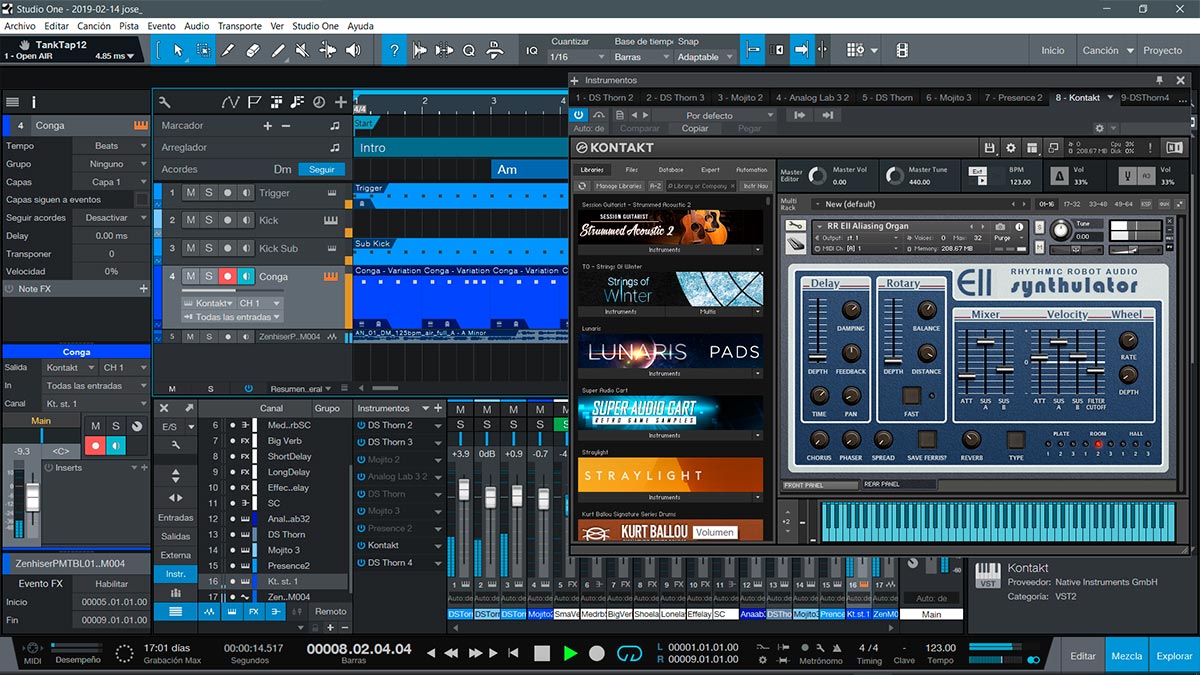Solo the Kick track
This screenshot has width=1200, height=675.
209,220
